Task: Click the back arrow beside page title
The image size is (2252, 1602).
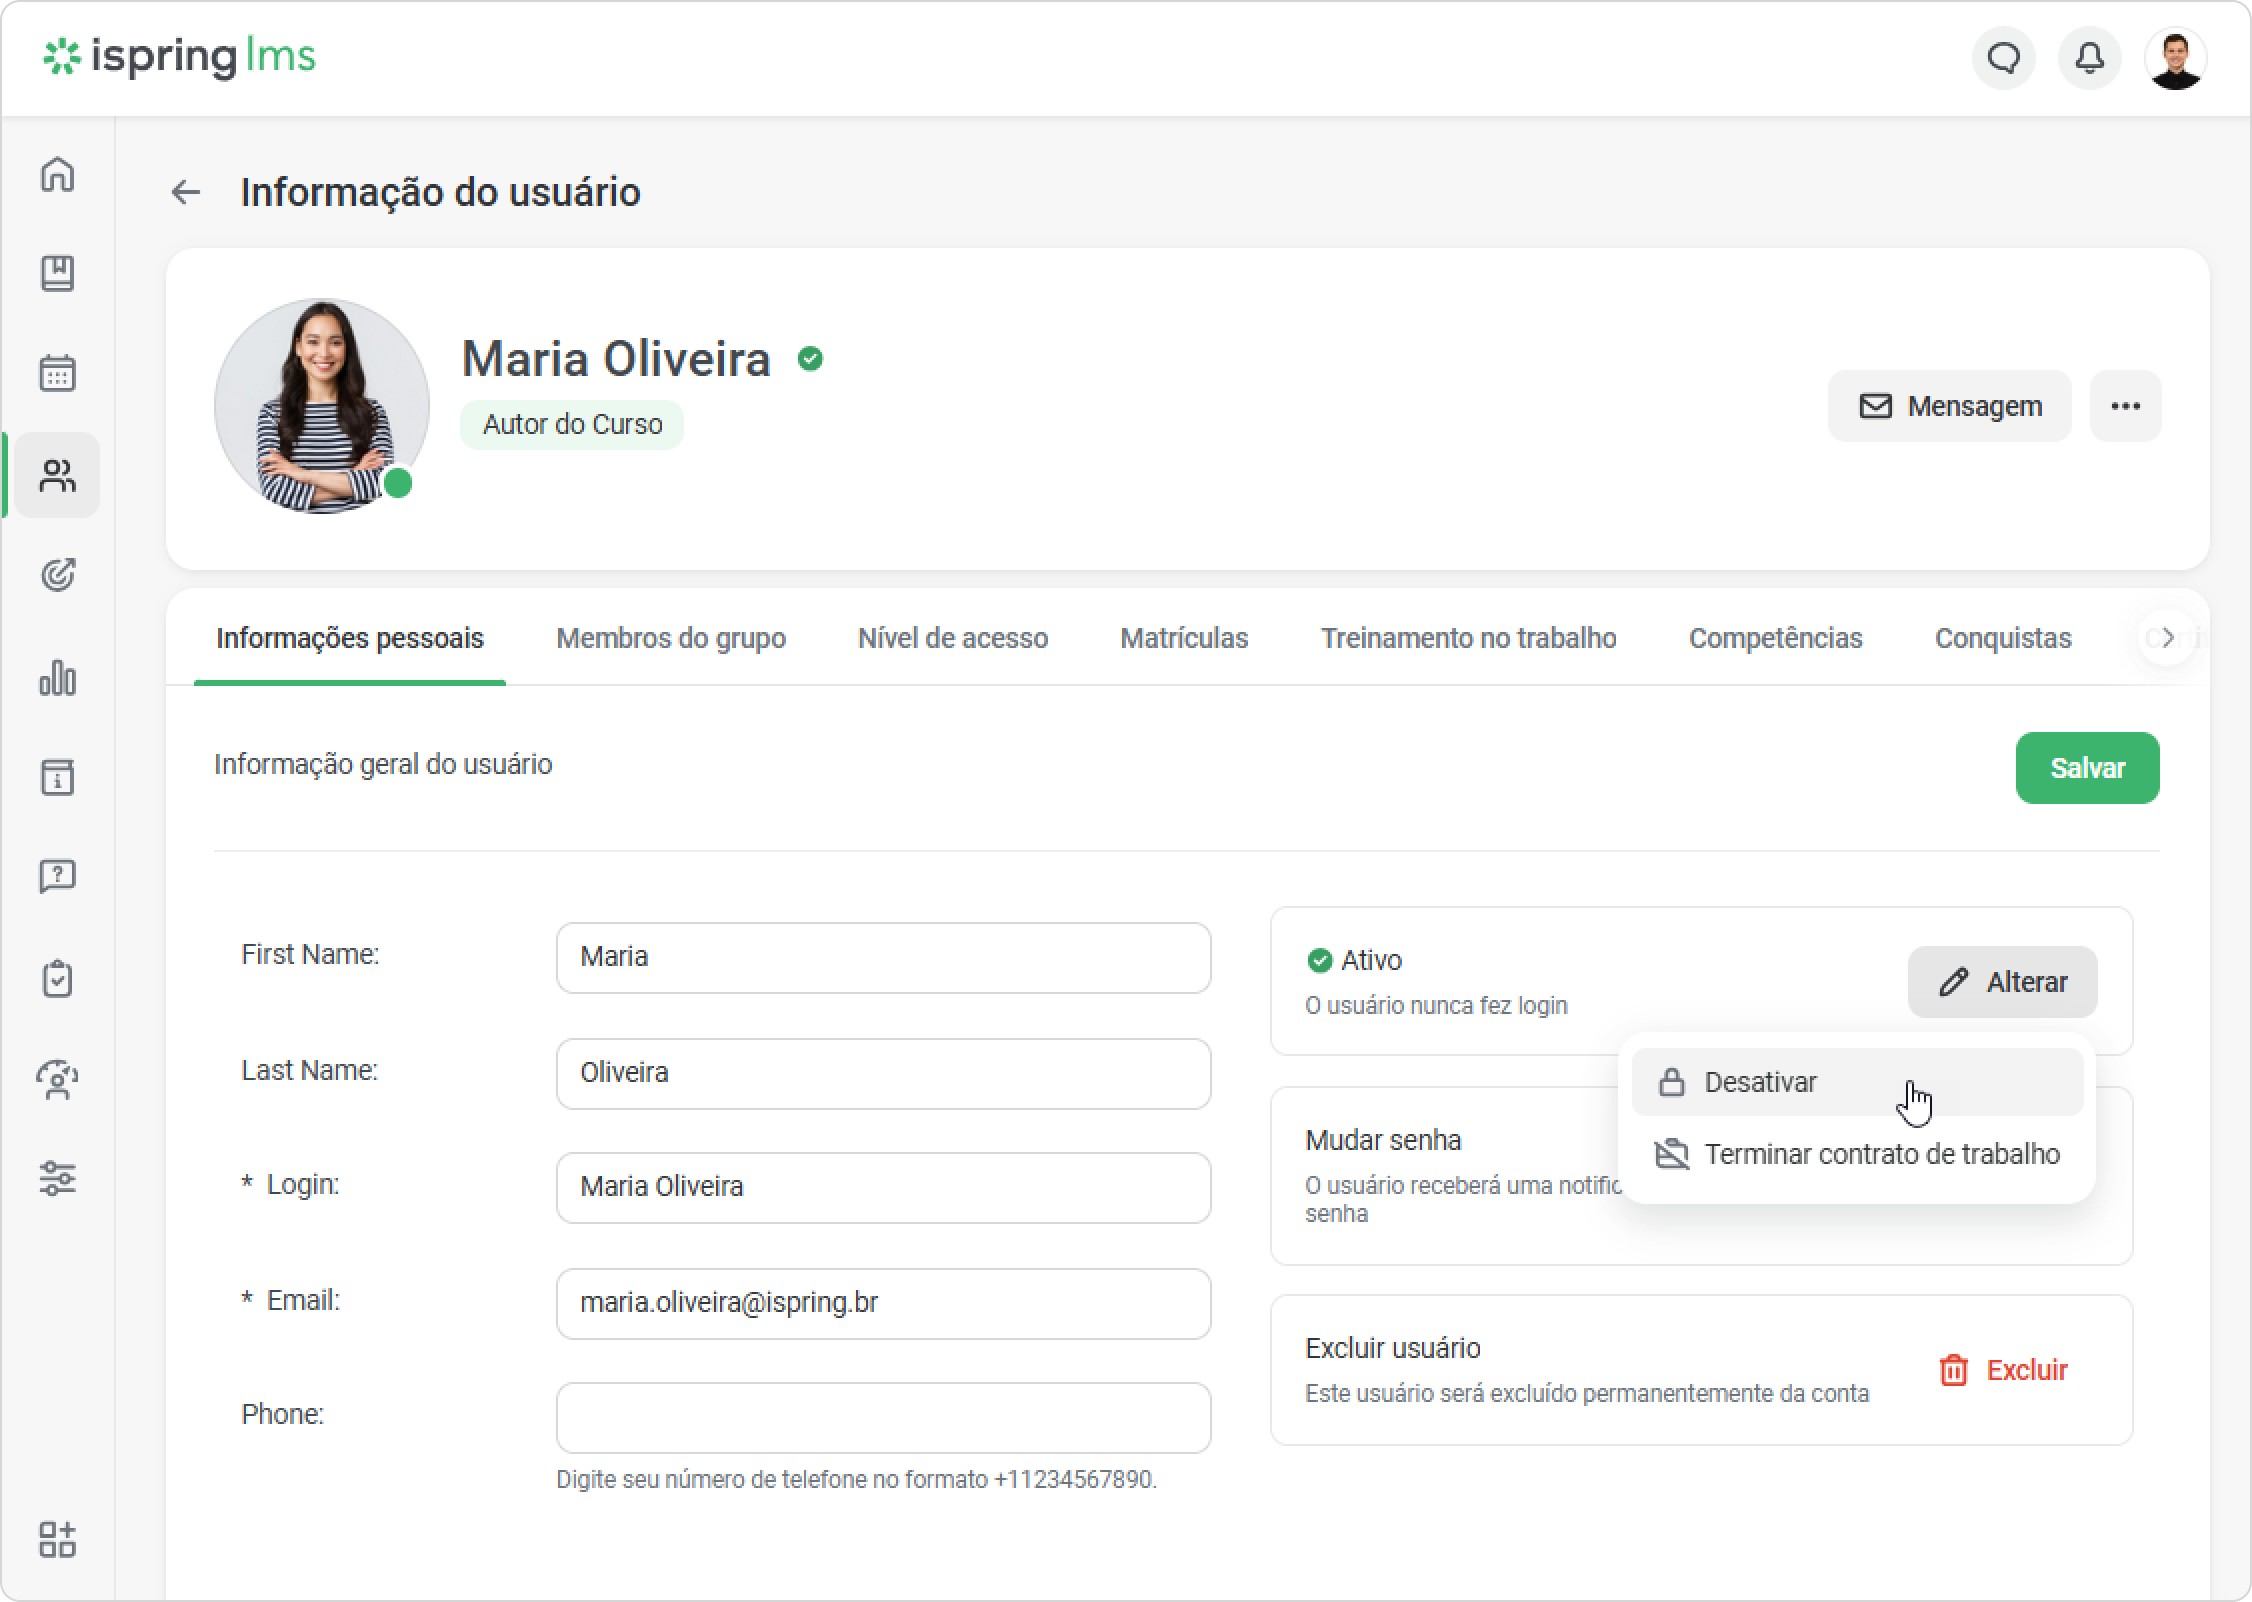Action: (x=186, y=192)
